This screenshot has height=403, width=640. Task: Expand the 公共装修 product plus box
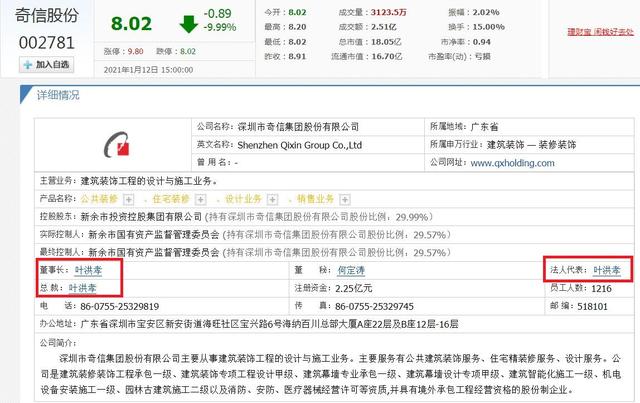[129, 199]
